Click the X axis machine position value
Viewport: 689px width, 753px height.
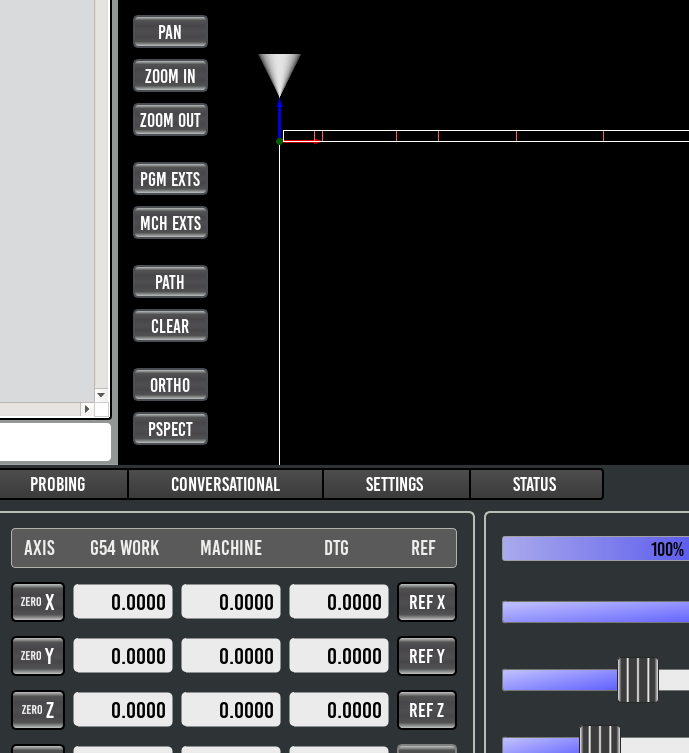pyautogui.click(x=231, y=602)
